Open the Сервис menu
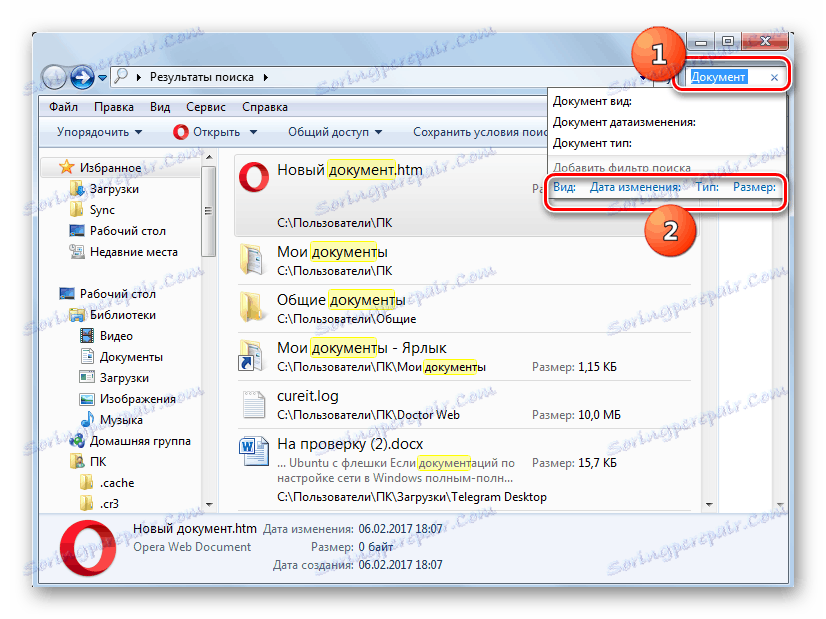Viewport: 826px width, 619px height. 205,107
